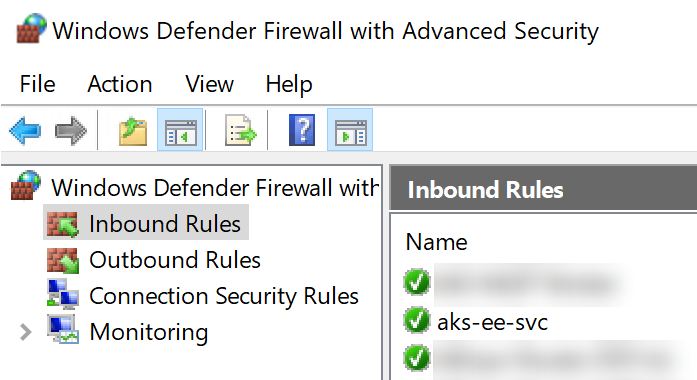The height and width of the screenshot is (380, 697).
Task: Click the Export List icon
Action: [x=241, y=130]
